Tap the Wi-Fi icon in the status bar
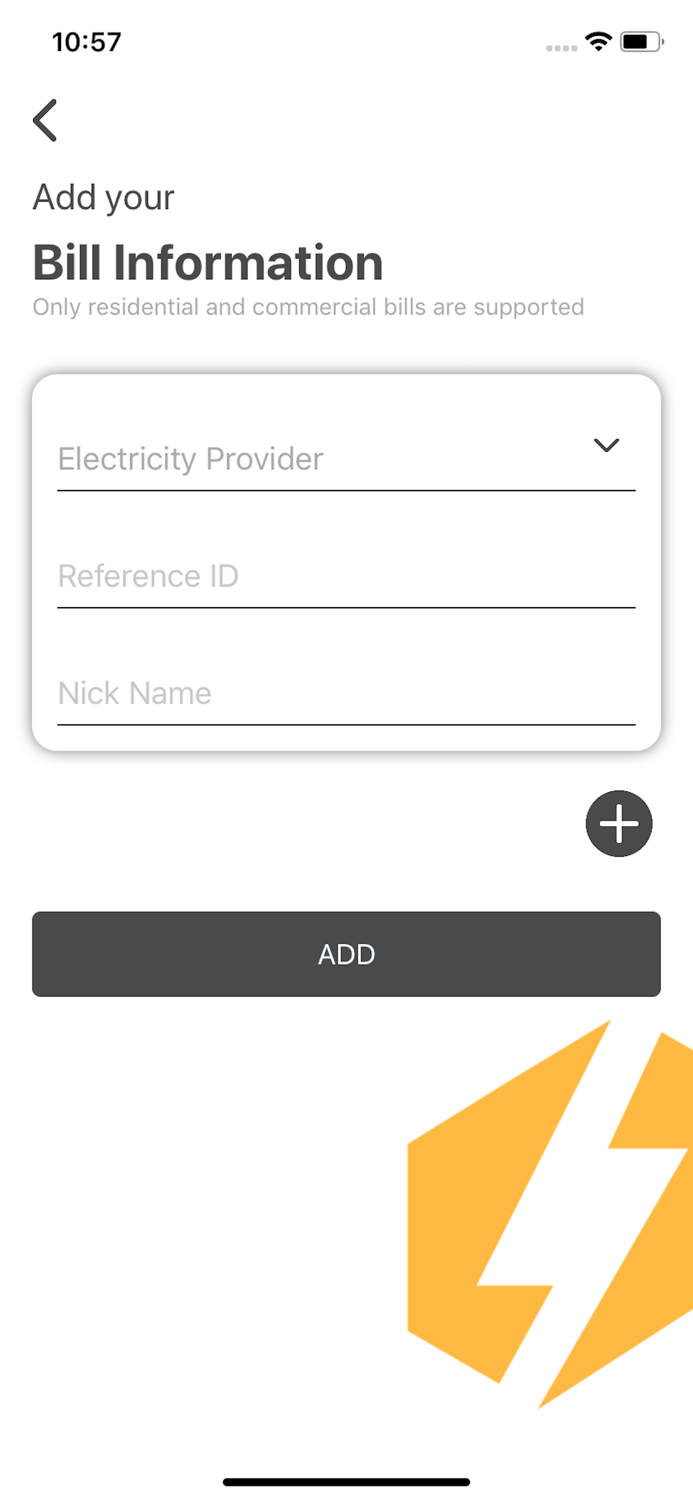Image resolution: width=693 pixels, height=1500 pixels. (x=597, y=42)
